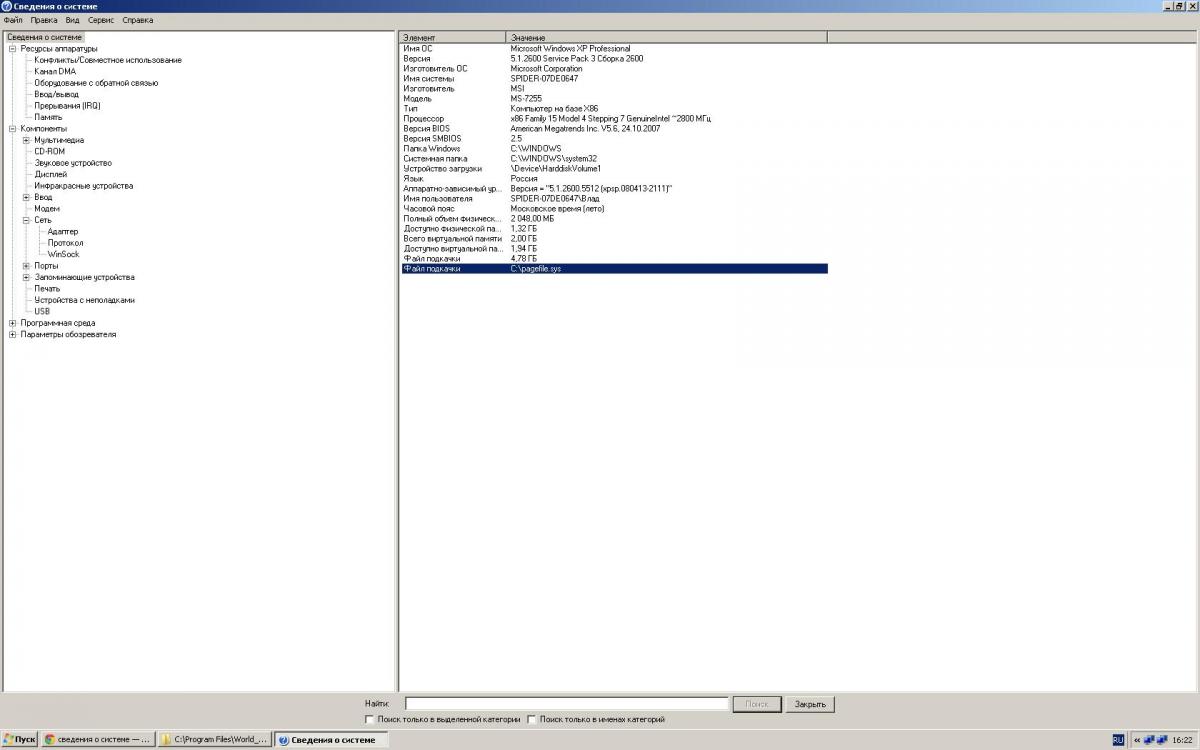This screenshot has height=750, width=1200.
Task: Expand the Мультимедиа node
Action: 26,140
